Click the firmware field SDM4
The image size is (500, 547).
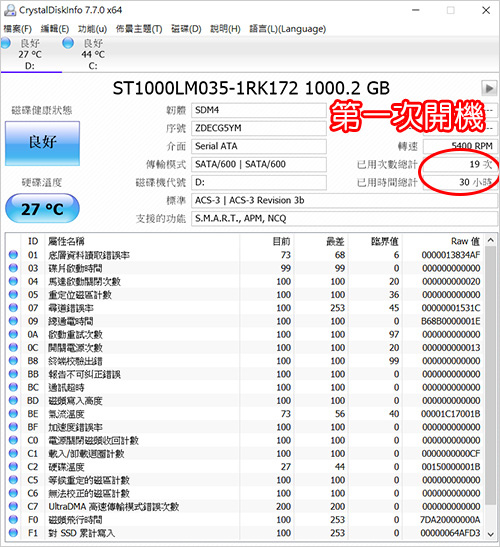coord(259,110)
